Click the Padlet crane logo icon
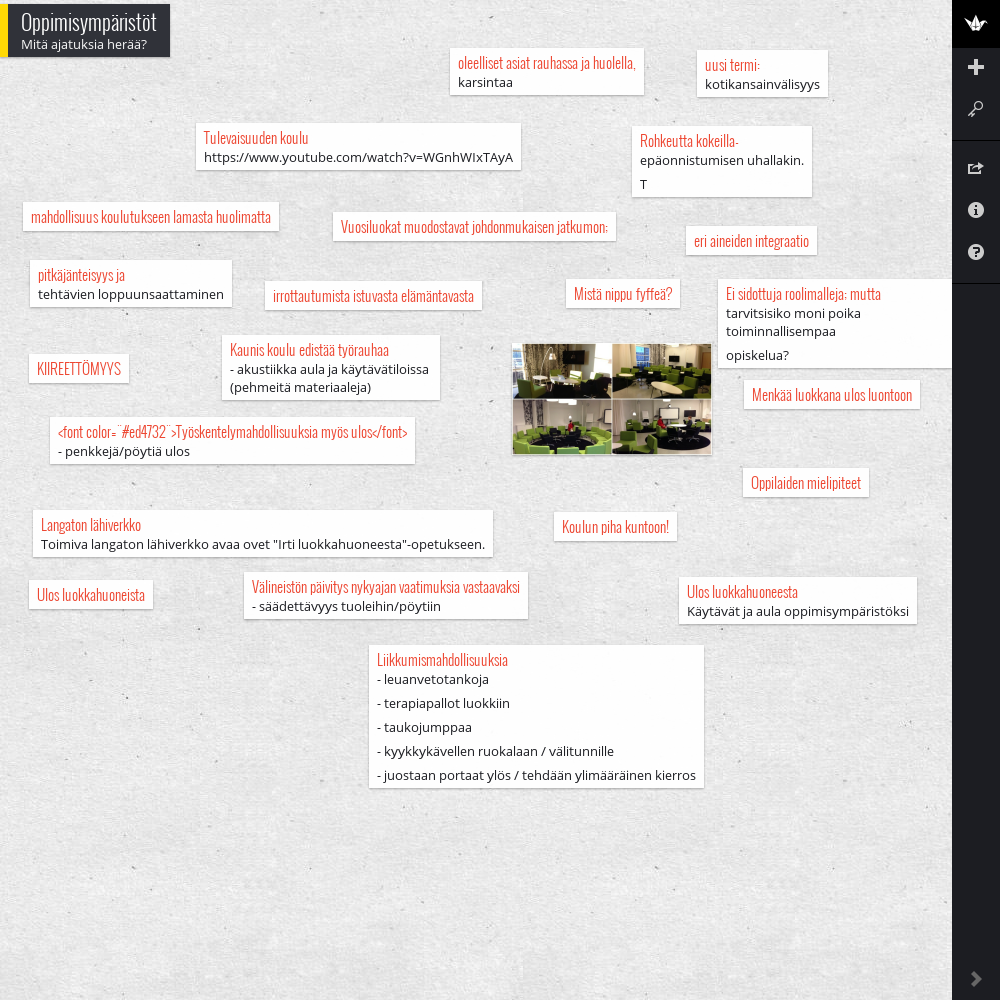The width and height of the screenshot is (1000, 1000). [x=976, y=24]
